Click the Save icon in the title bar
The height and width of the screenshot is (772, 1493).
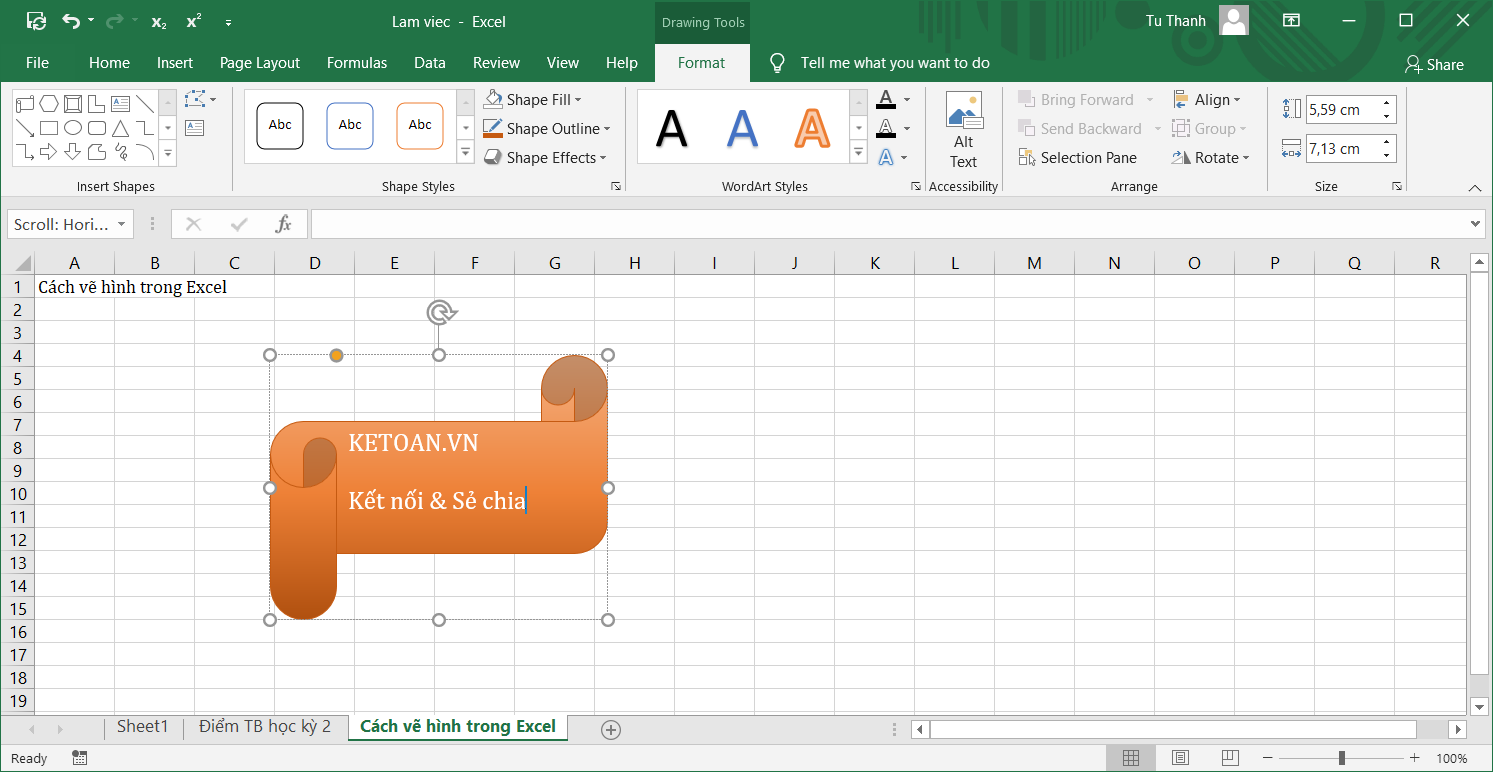click(36, 21)
